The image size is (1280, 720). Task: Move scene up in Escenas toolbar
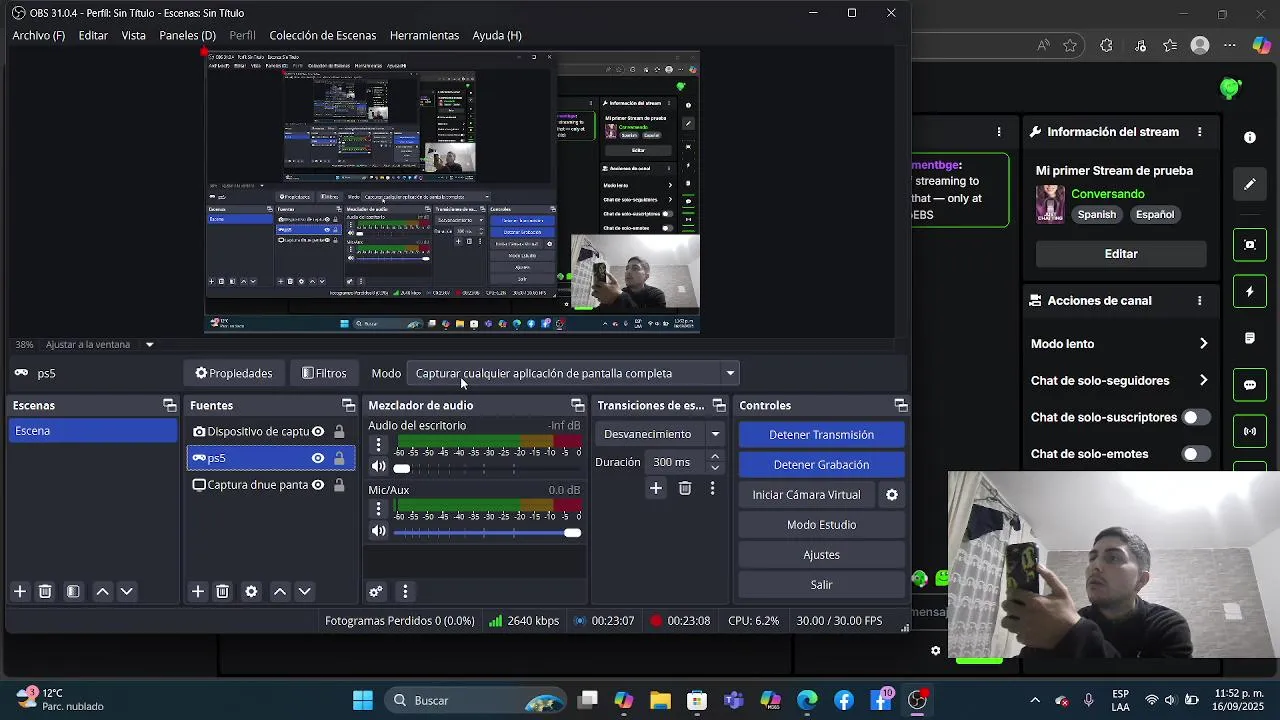pyautogui.click(x=102, y=591)
